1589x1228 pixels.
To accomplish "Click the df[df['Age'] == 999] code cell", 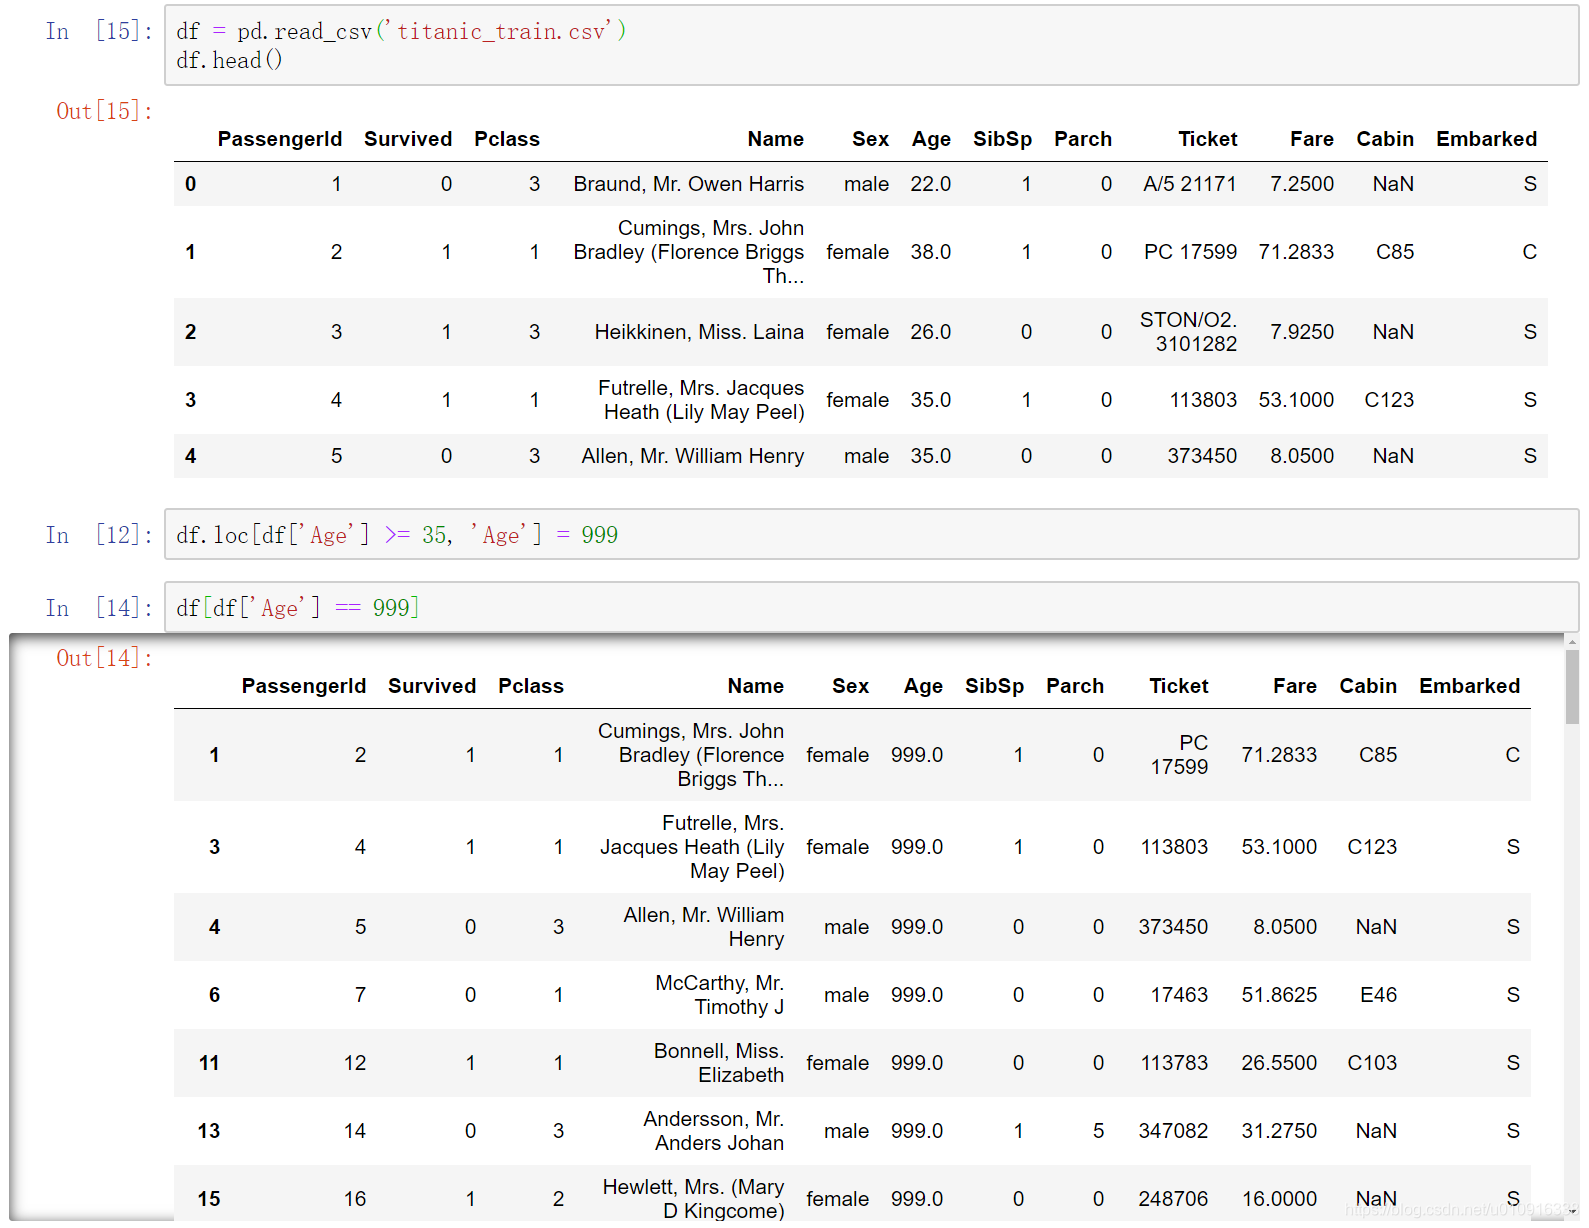I will [871, 608].
